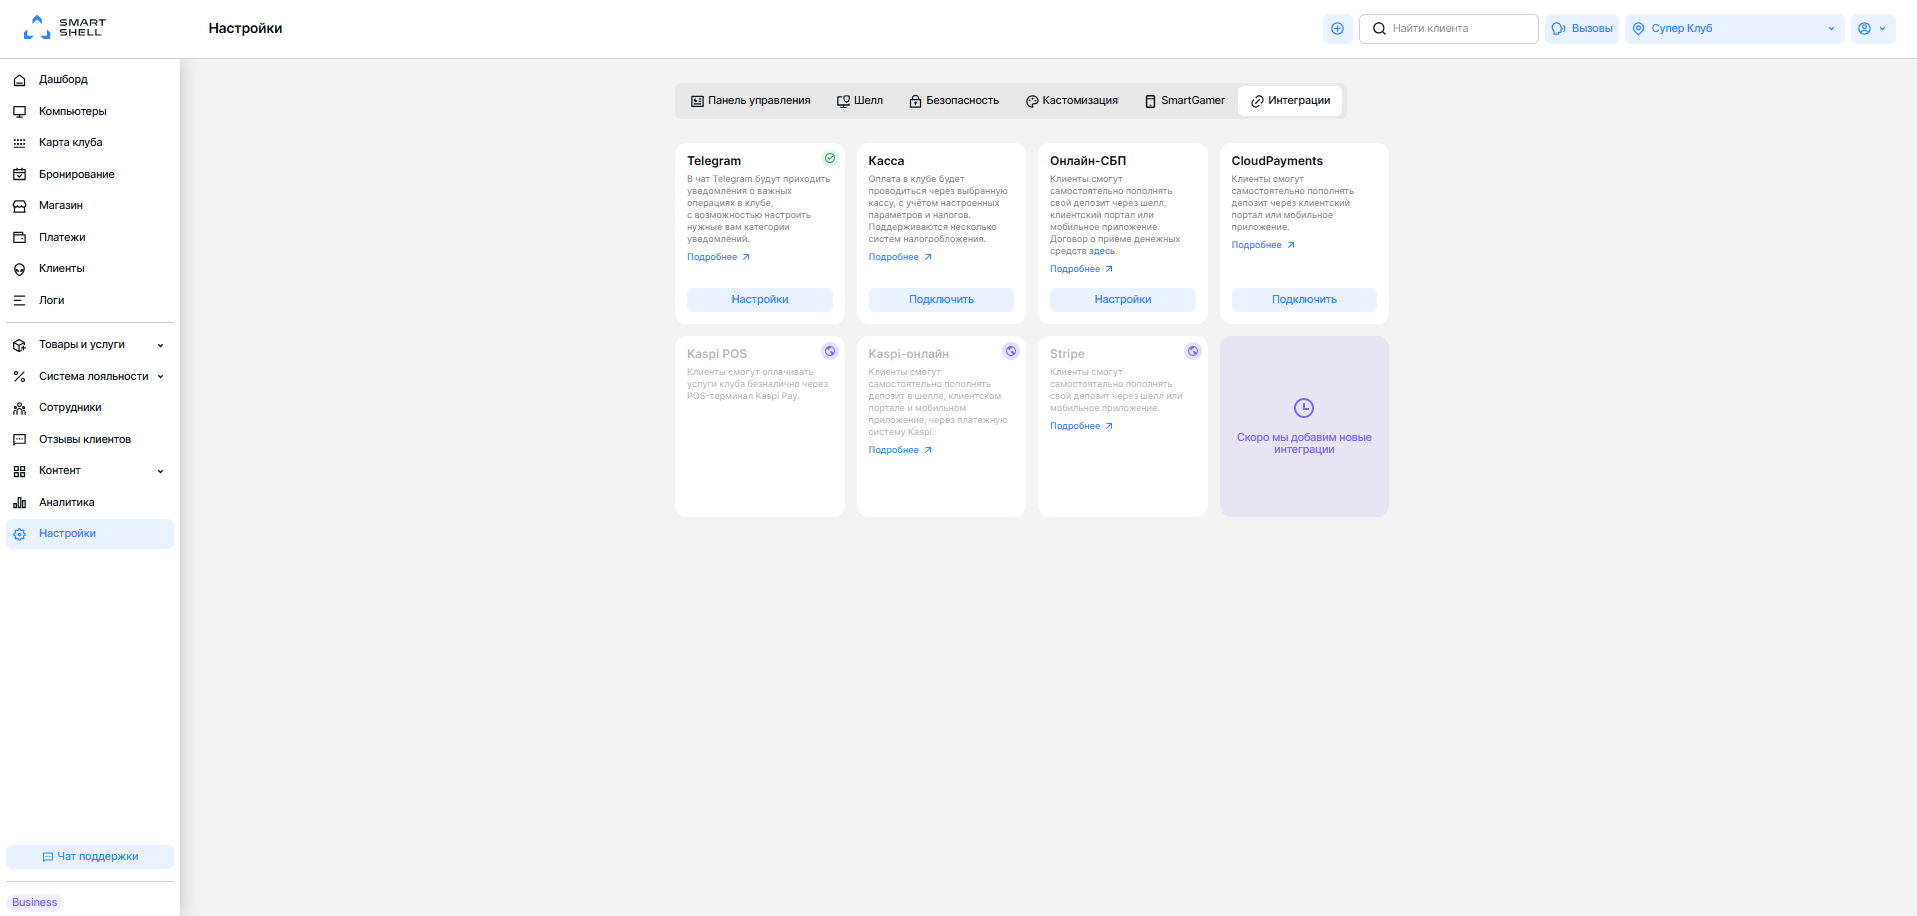Click the Настройки gear icon
Screen dimensions: 1917x916
[x=19, y=534]
